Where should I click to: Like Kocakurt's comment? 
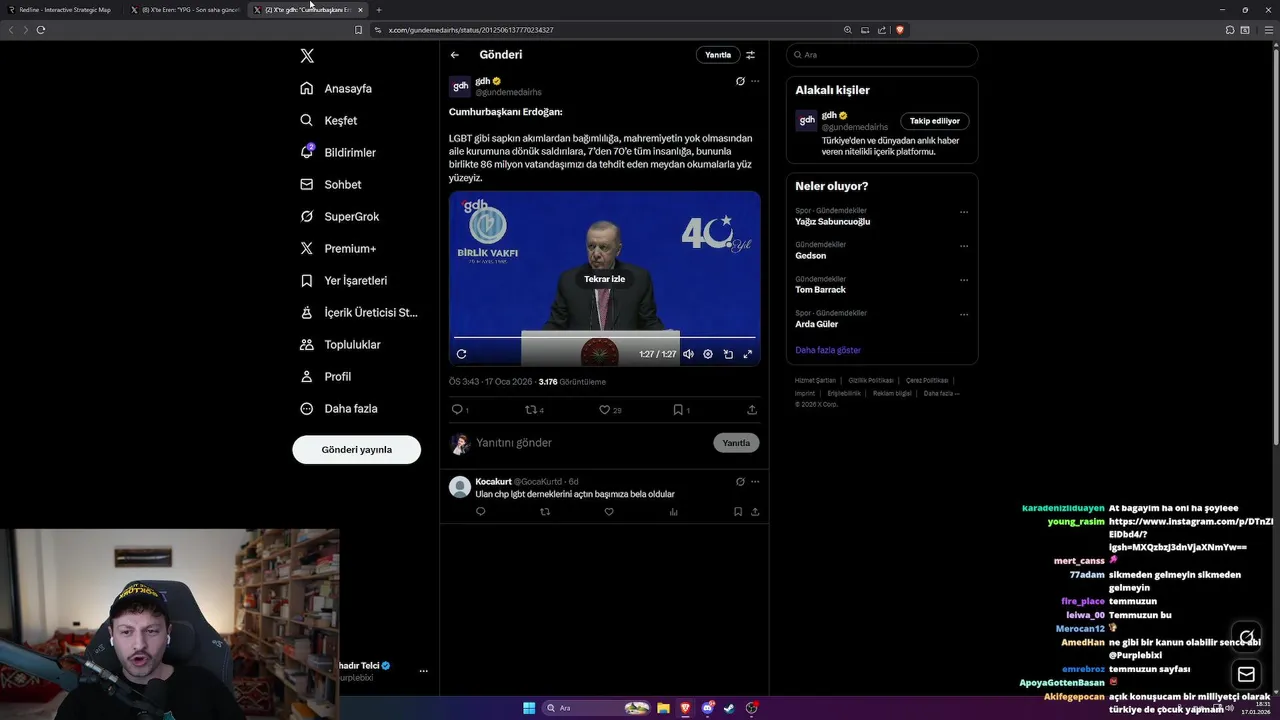click(x=609, y=512)
